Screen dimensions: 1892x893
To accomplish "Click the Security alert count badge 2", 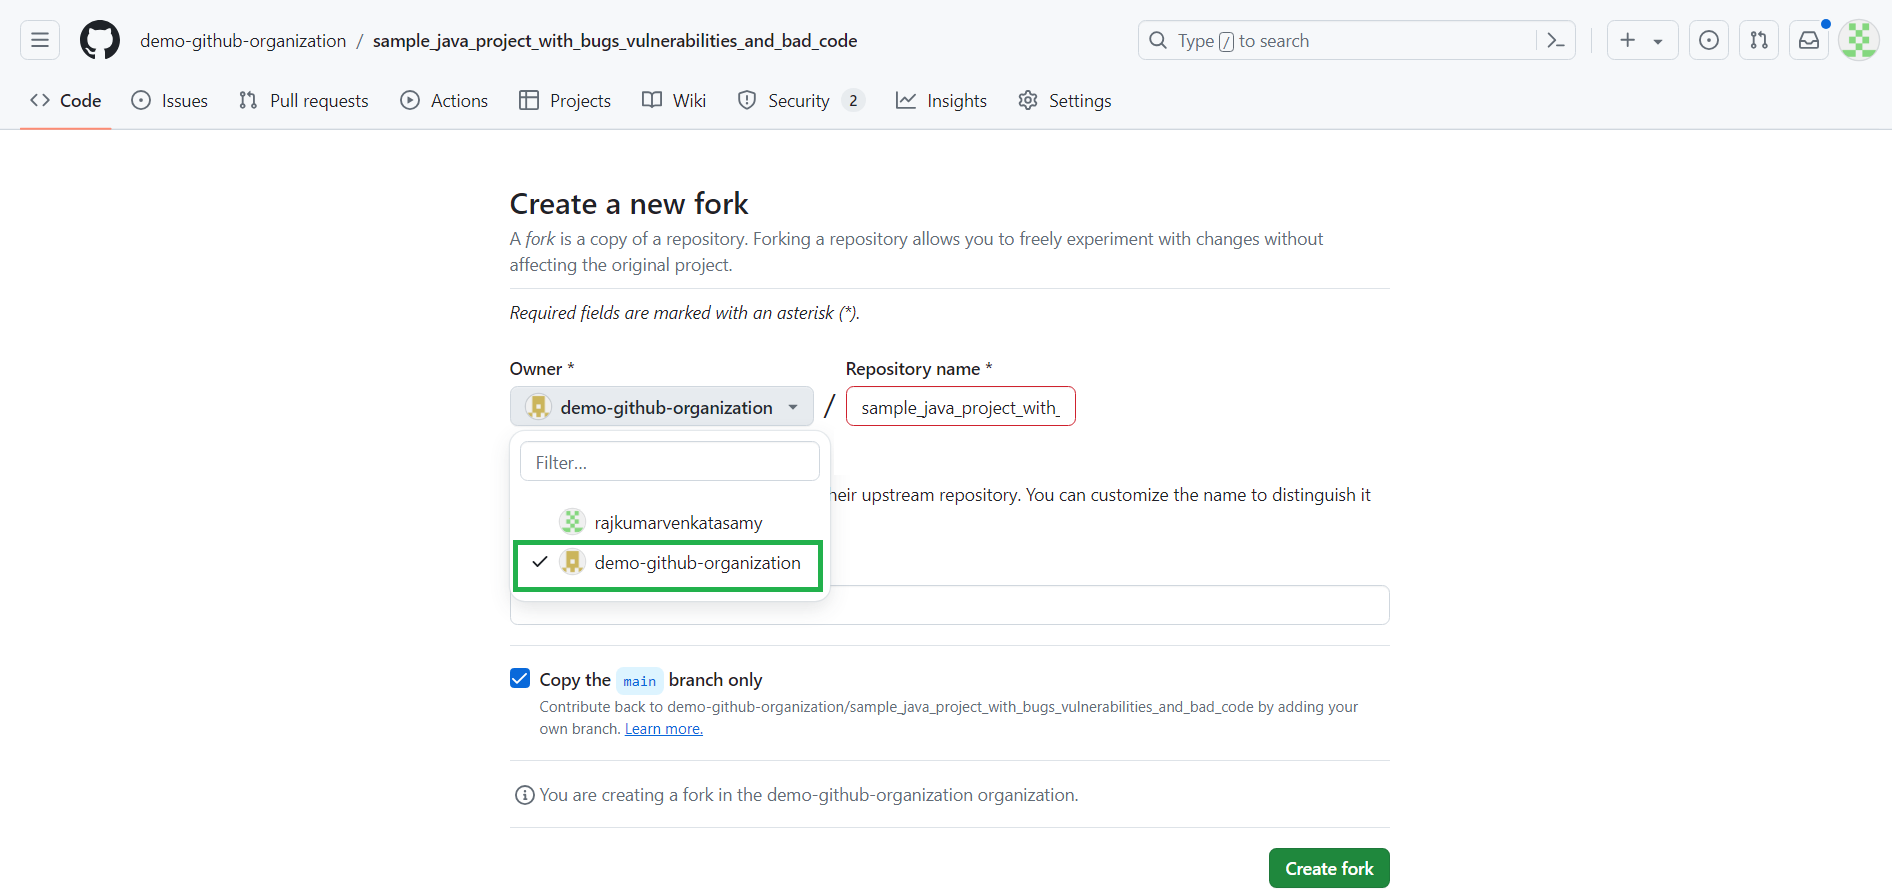I will point(853,100).
